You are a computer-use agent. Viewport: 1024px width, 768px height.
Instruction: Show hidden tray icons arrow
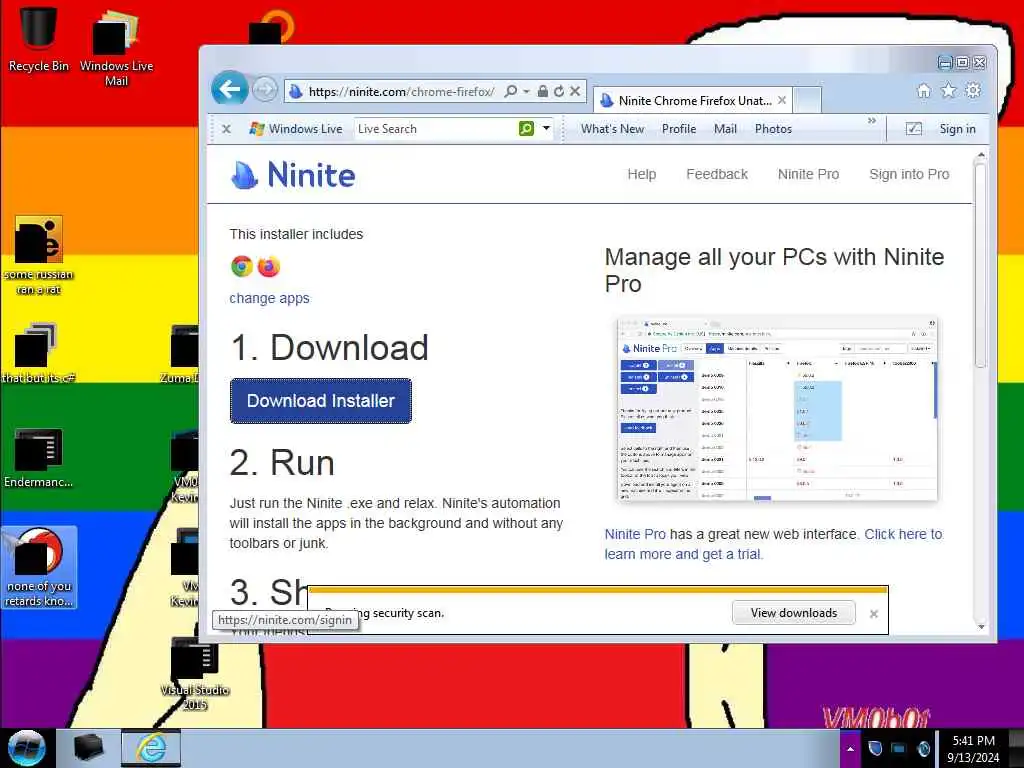[850, 749]
